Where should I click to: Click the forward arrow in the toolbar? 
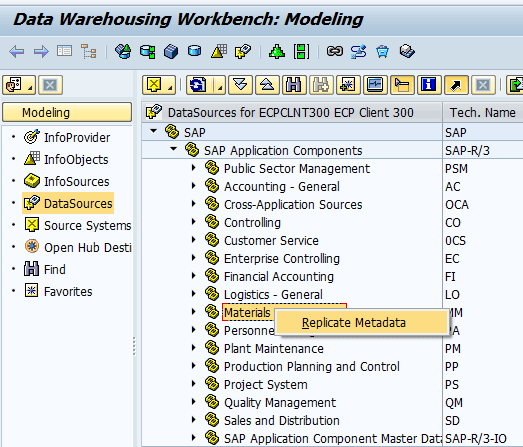click(x=41, y=52)
